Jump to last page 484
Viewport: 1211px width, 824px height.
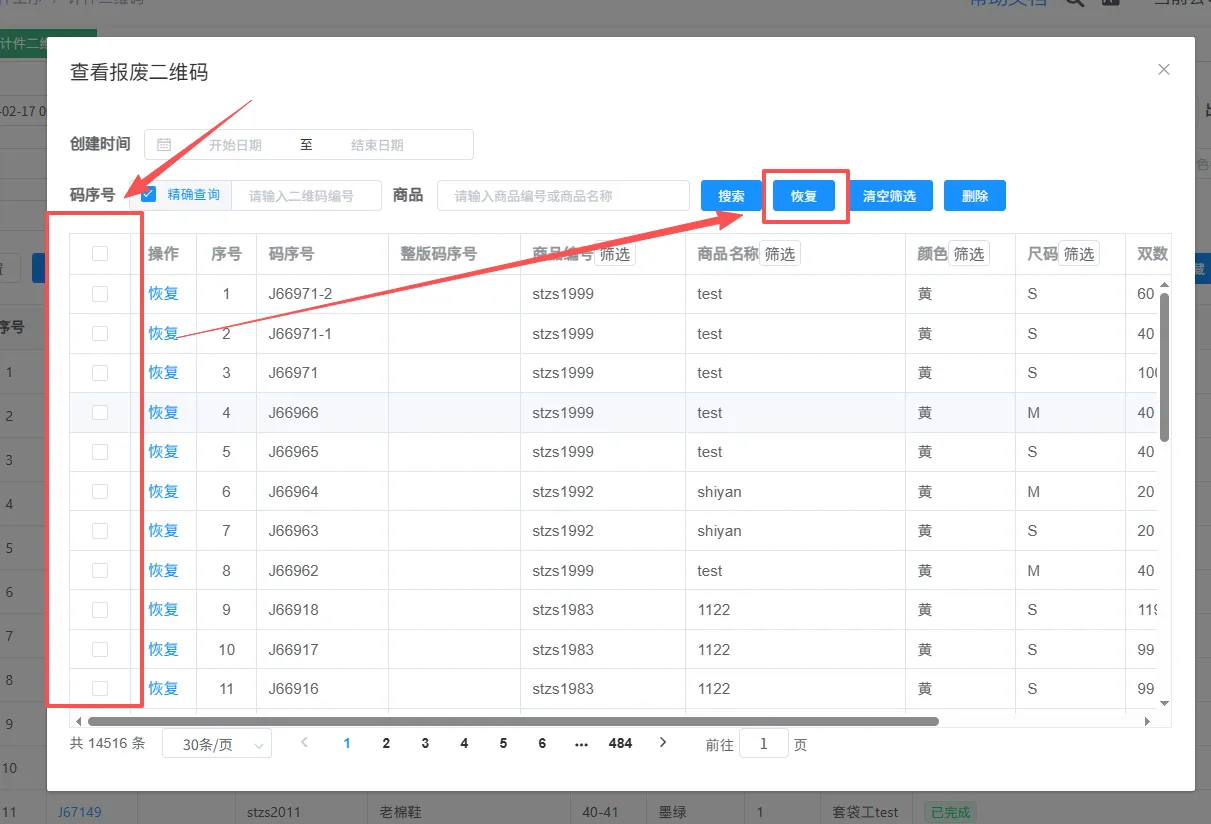coord(620,744)
